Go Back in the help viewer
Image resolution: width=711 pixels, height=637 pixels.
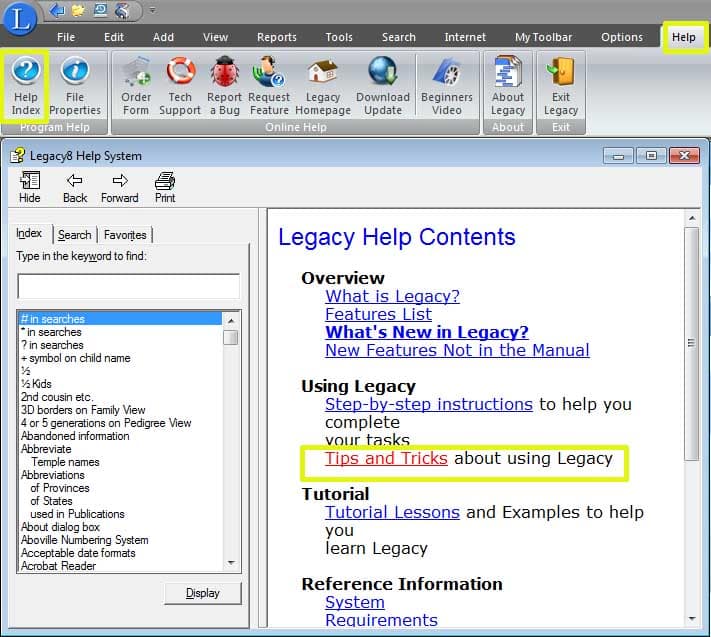click(x=75, y=187)
